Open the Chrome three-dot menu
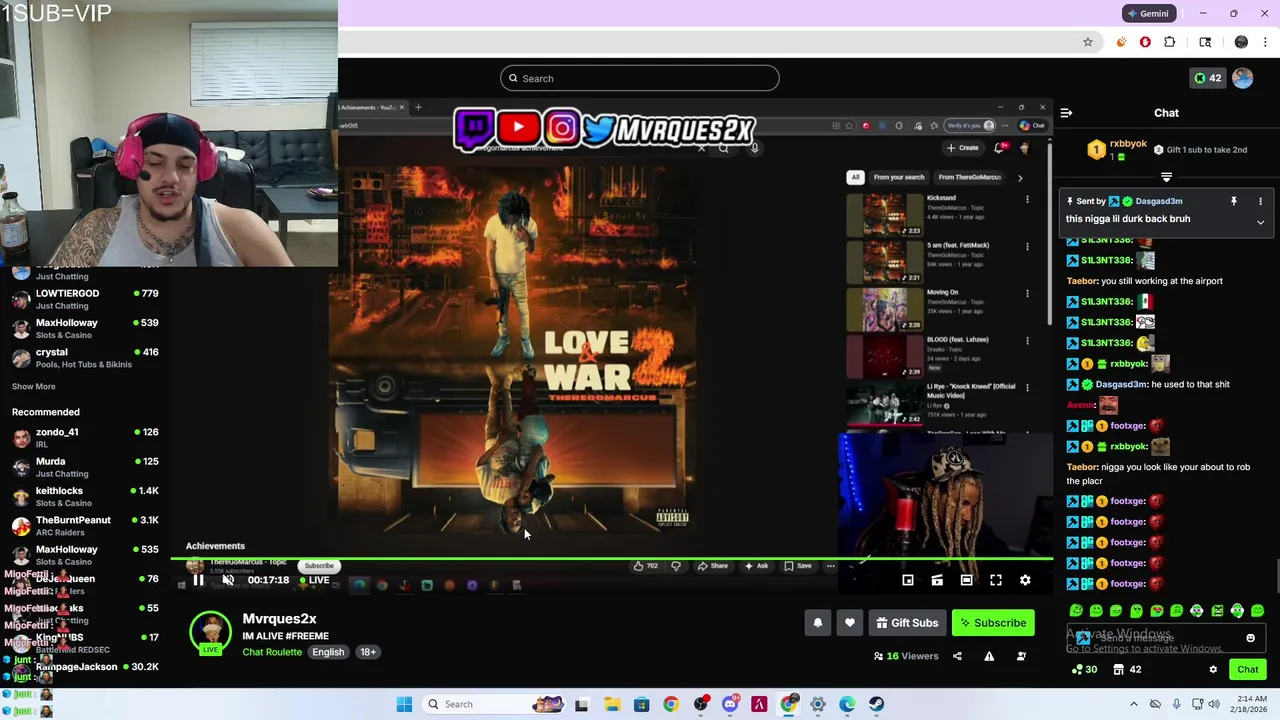This screenshot has width=1280, height=720. [1266, 42]
